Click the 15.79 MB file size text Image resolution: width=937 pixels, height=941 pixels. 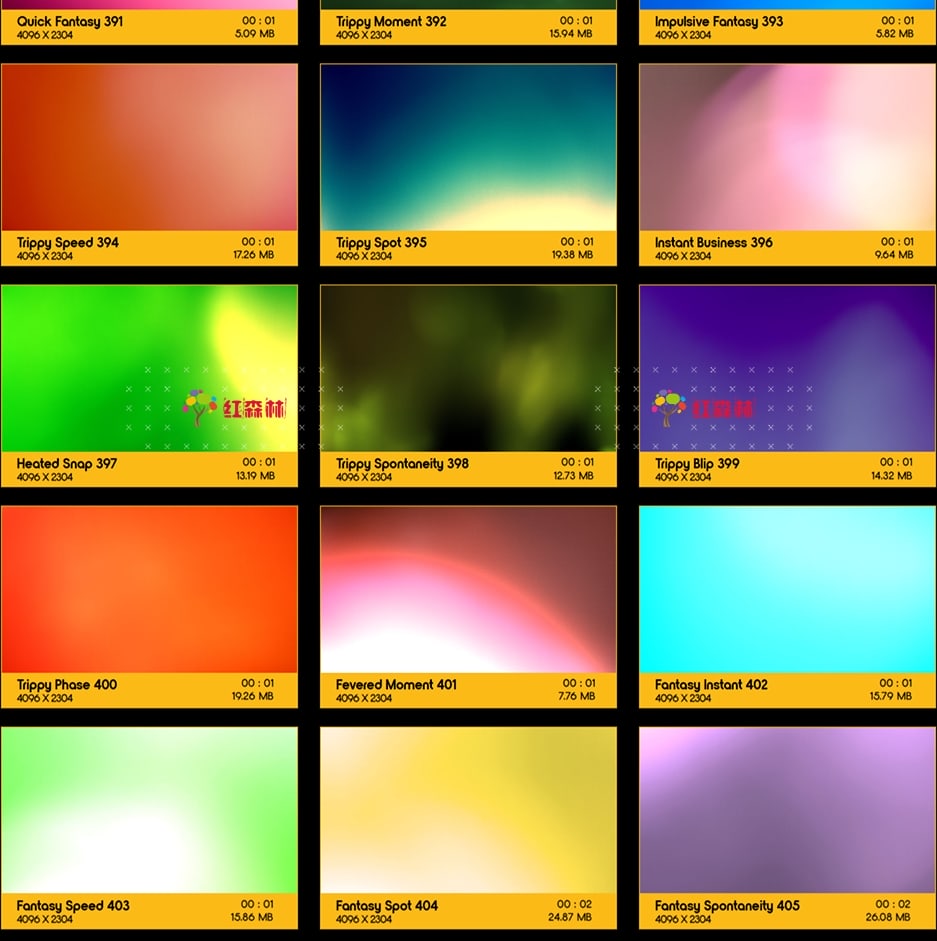click(x=891, y=696)
